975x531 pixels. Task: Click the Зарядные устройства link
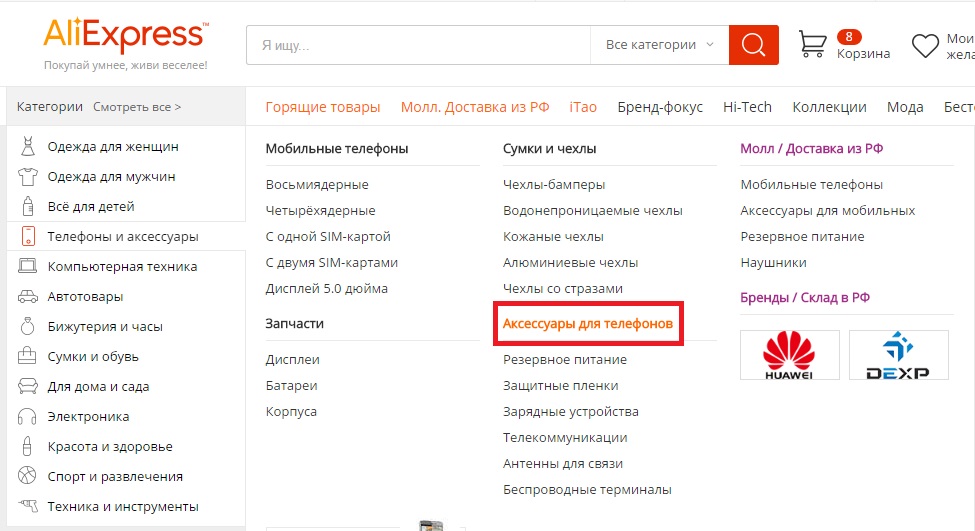click(x=571, y=412)
